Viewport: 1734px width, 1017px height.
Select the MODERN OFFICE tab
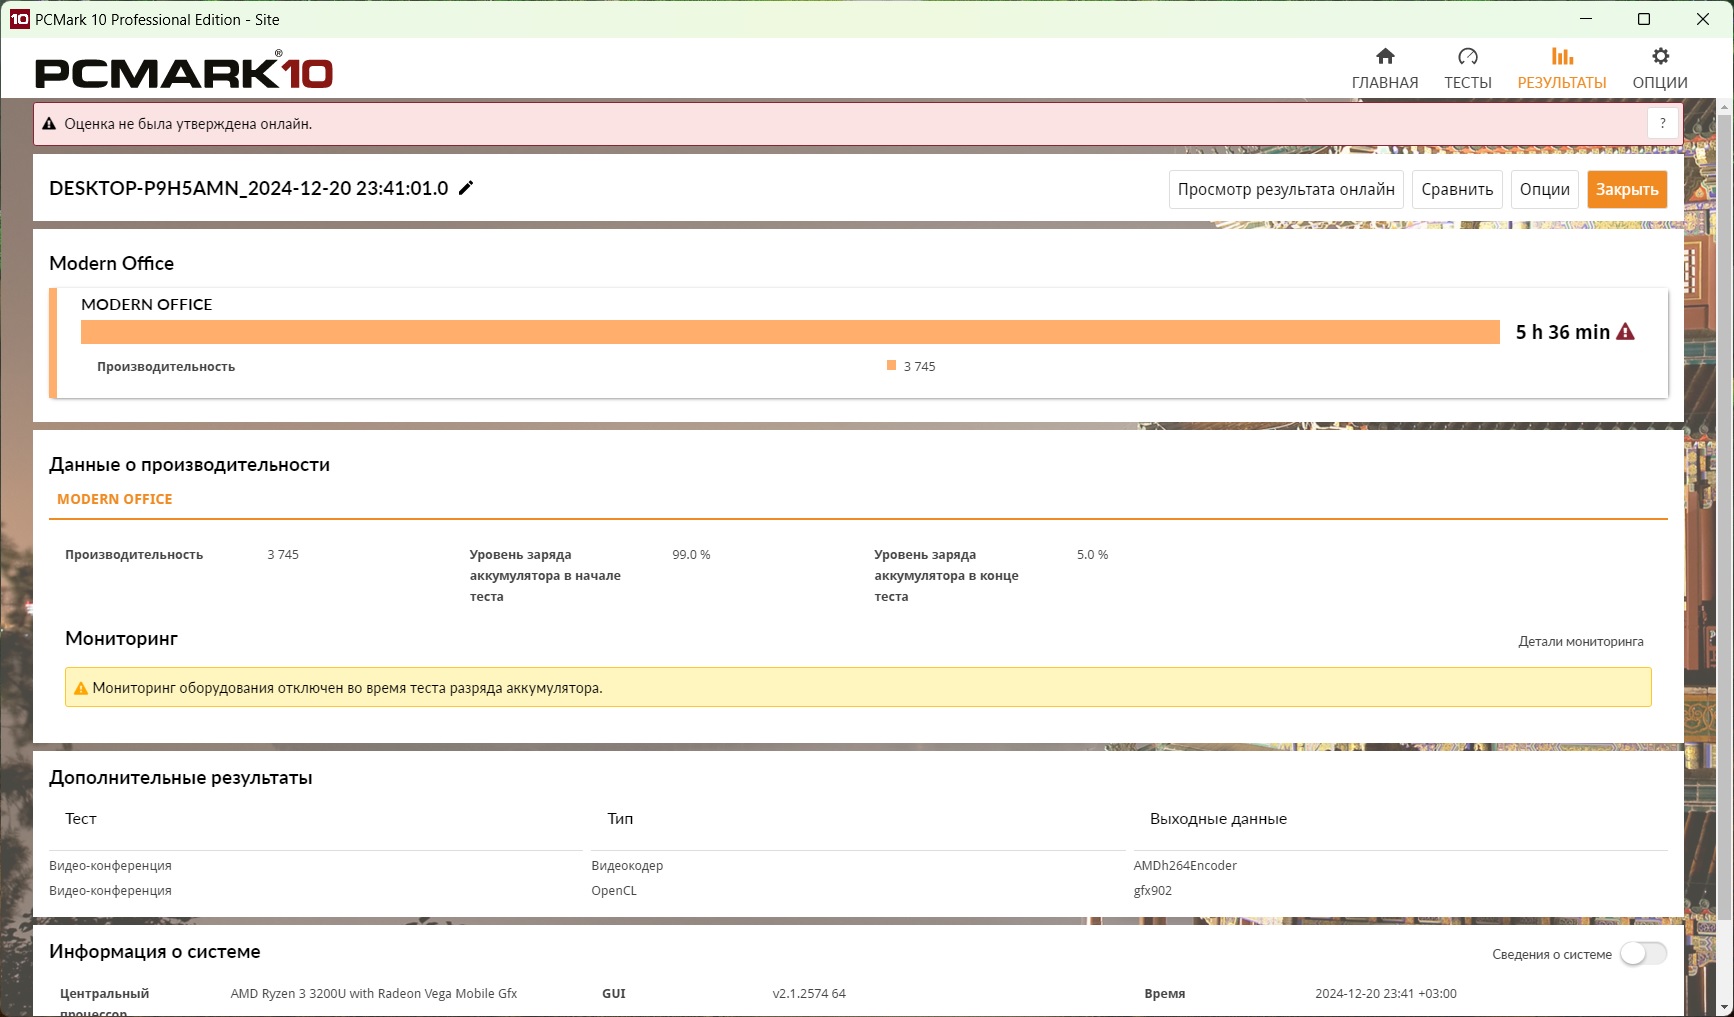click(115, 499)
